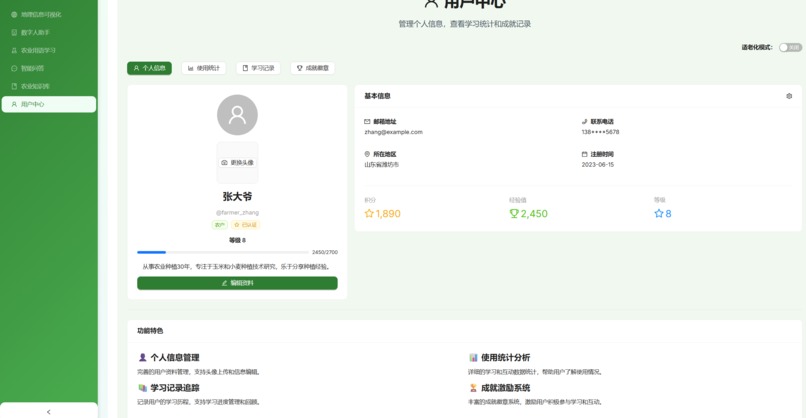Click the phone icon beside 联系电话
Screen dimensions: 806x418
tap(584, 122)
